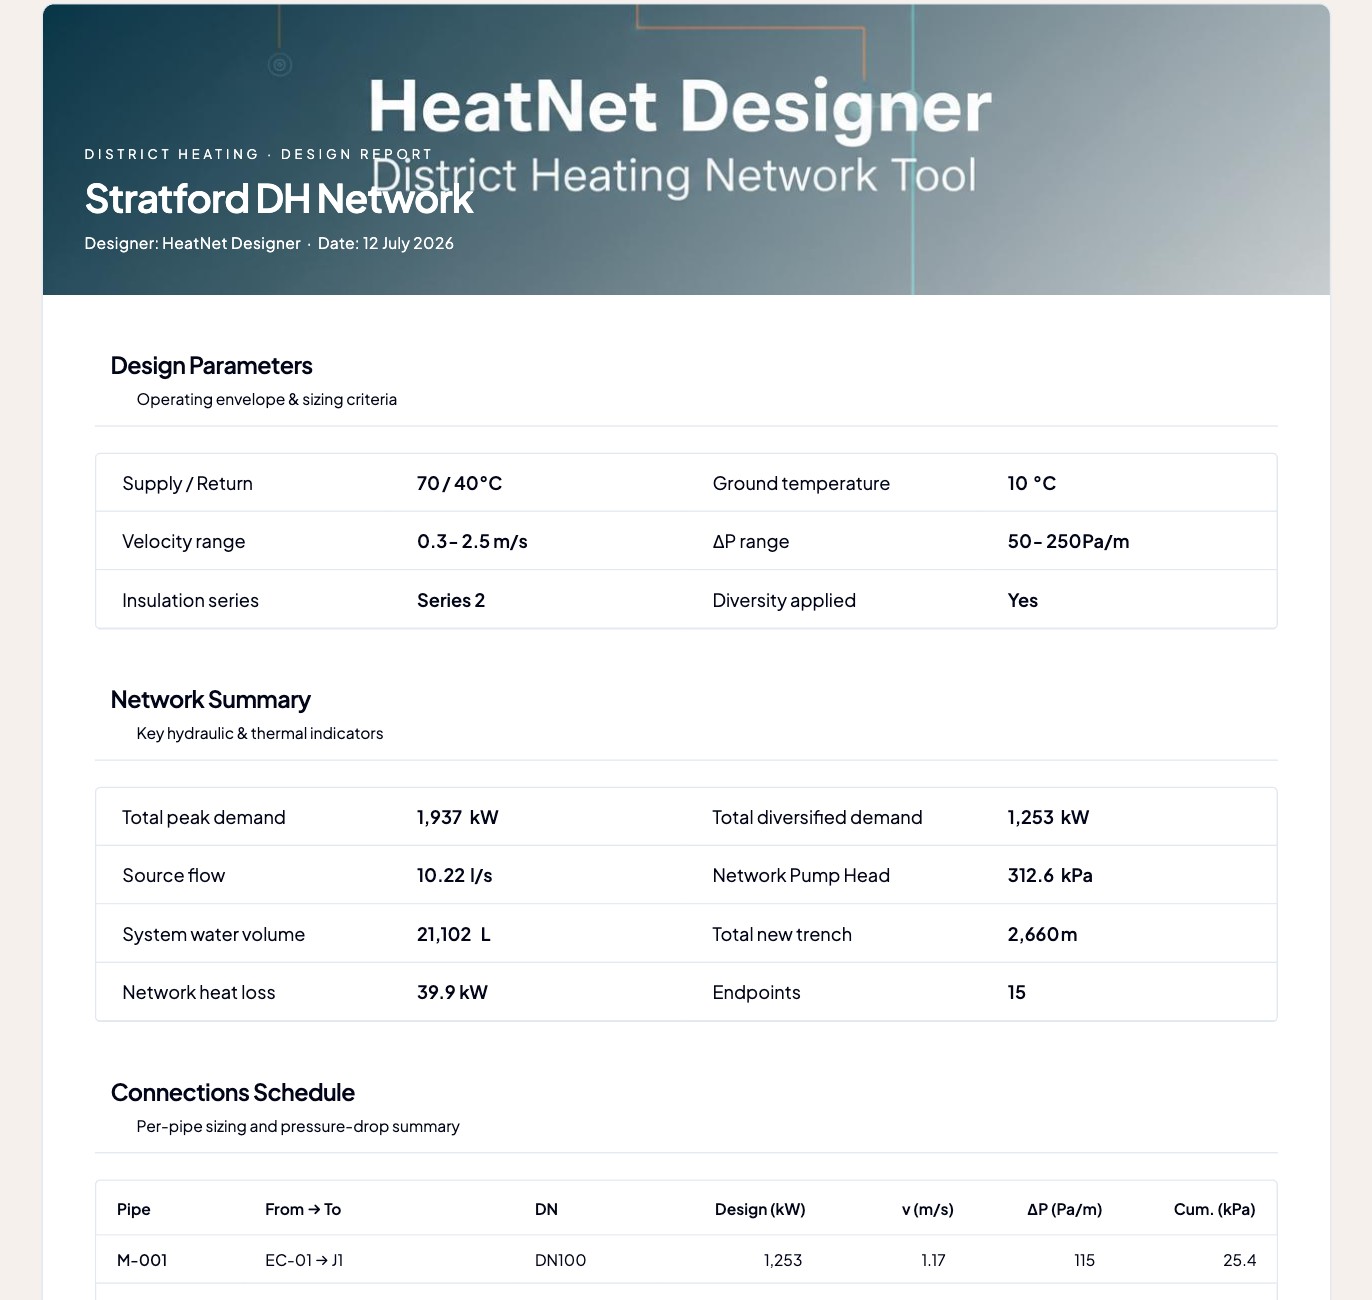The image size is (1372, 1300).
Task: Select the EC-01 → J1 cell
Action: click(x=304, y=1261)
